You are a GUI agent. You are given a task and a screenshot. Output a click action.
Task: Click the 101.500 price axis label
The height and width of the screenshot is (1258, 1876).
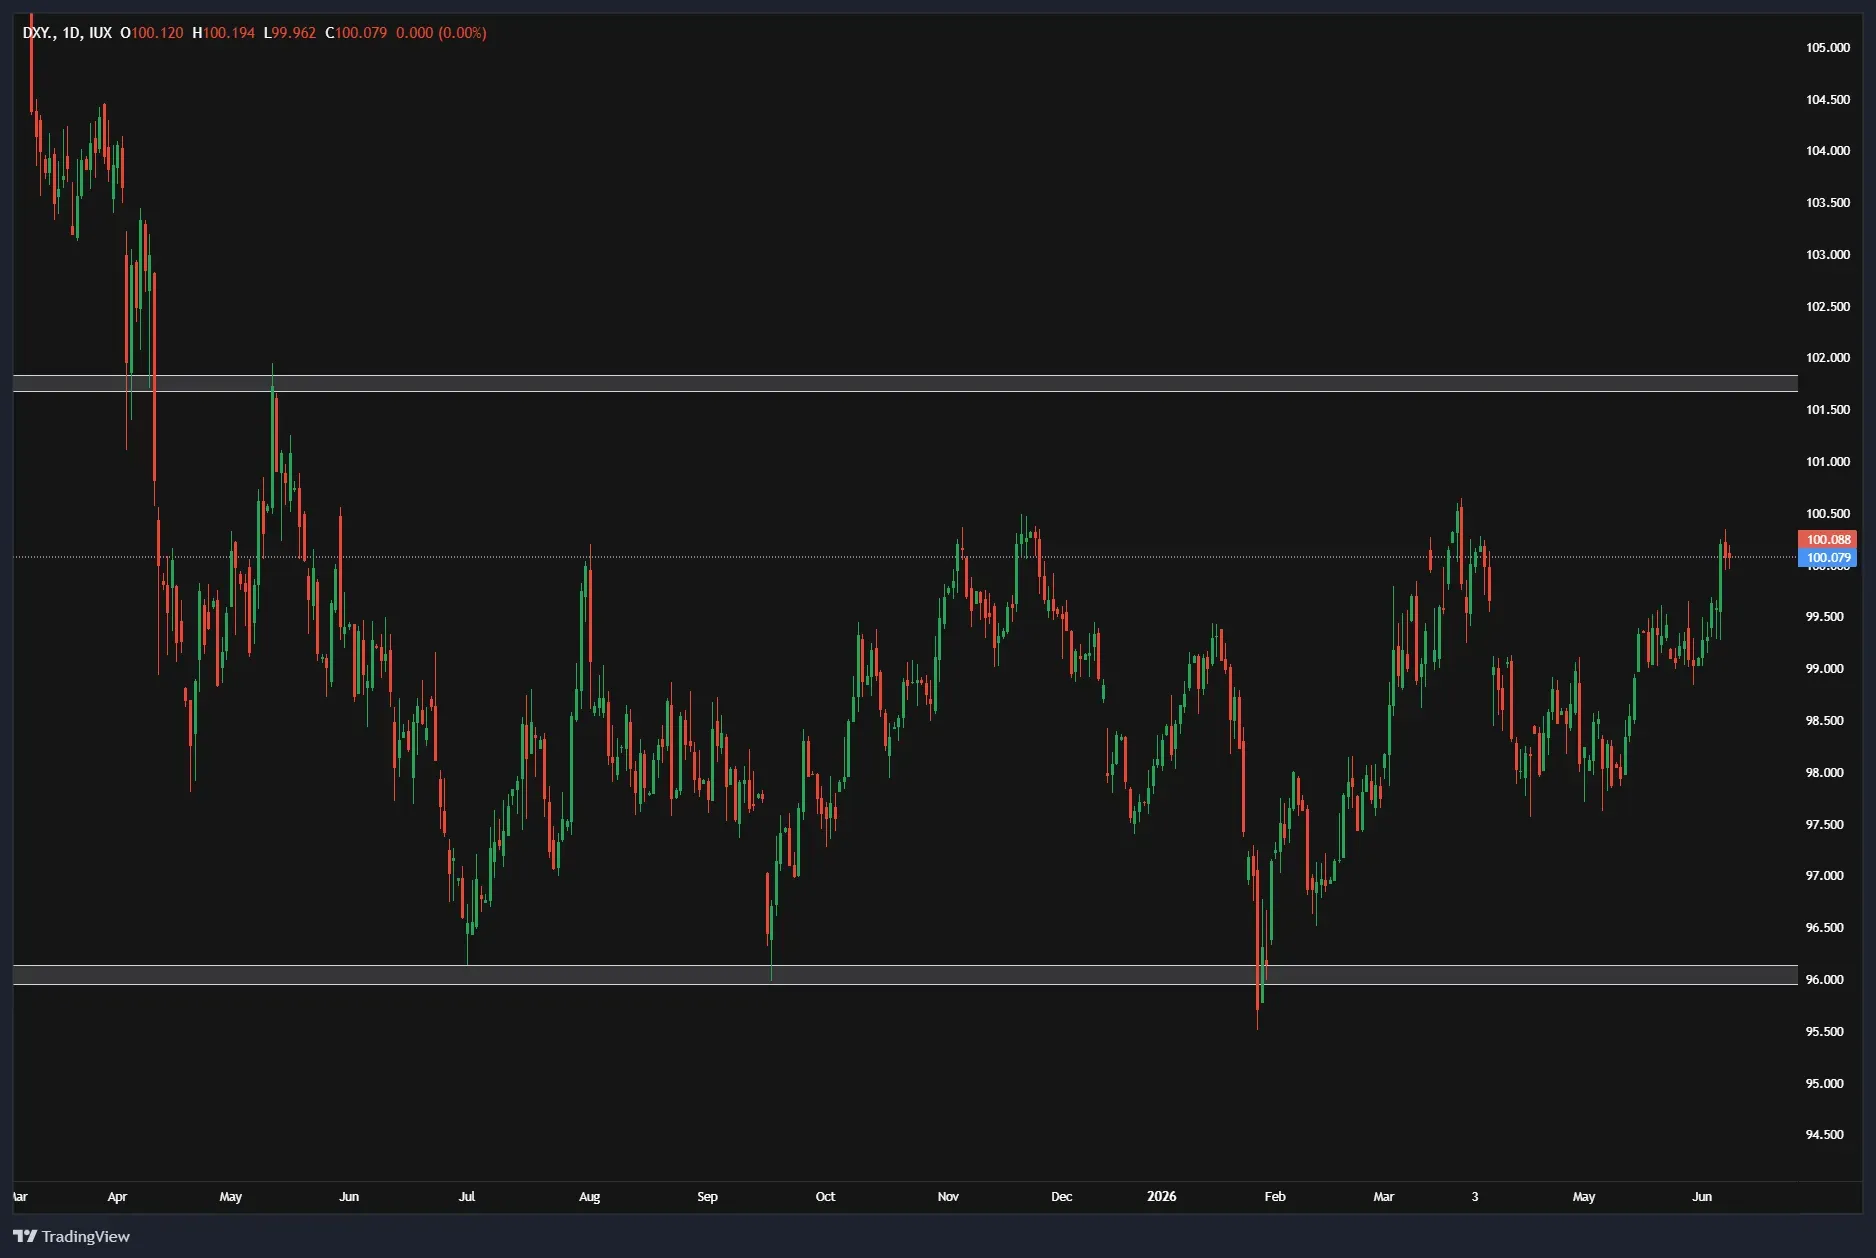click(1828, 410)
